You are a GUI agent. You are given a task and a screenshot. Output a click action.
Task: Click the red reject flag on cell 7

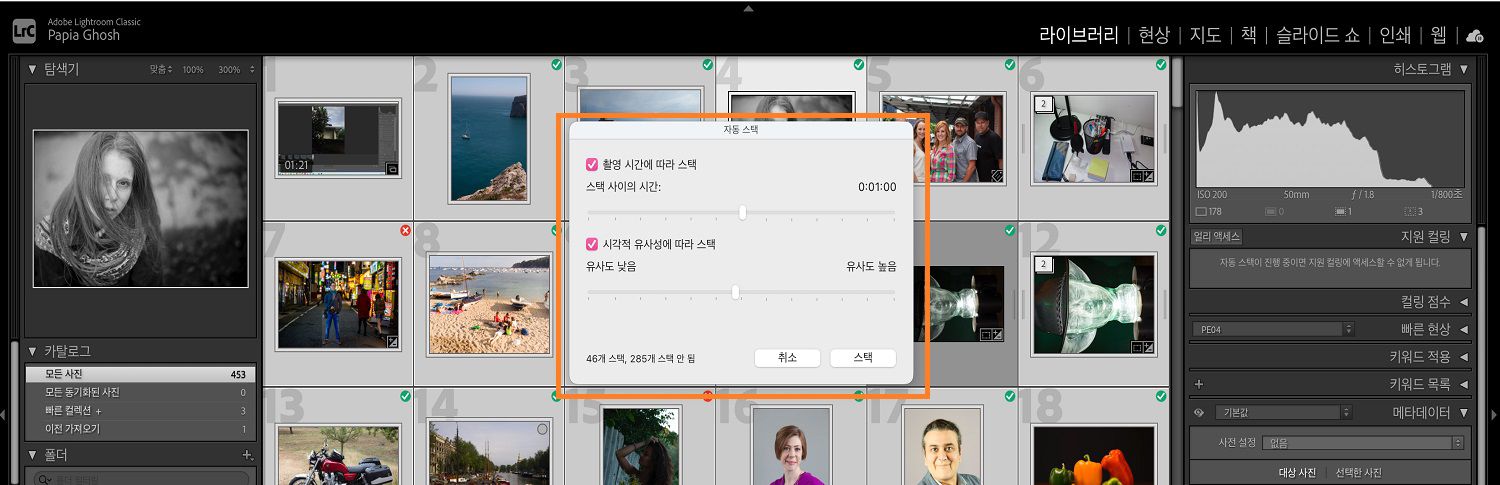[405, 230]
